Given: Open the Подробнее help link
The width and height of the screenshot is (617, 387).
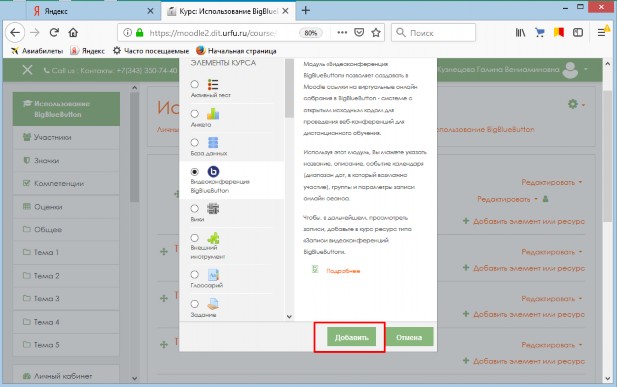Looking at the screenshot, I should pos(343,271).
